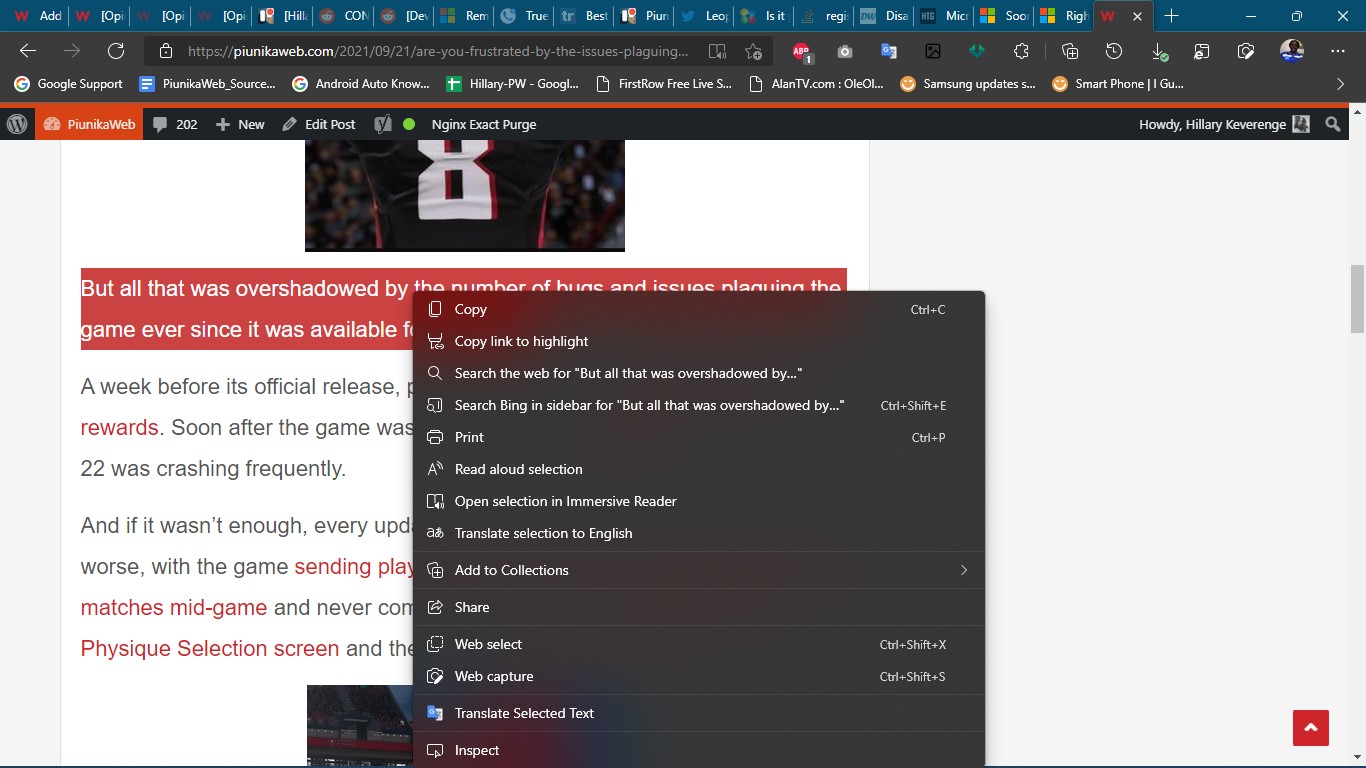Open the Extensions puzzle menu
Screen dimensions: 1366x768
1021,51
